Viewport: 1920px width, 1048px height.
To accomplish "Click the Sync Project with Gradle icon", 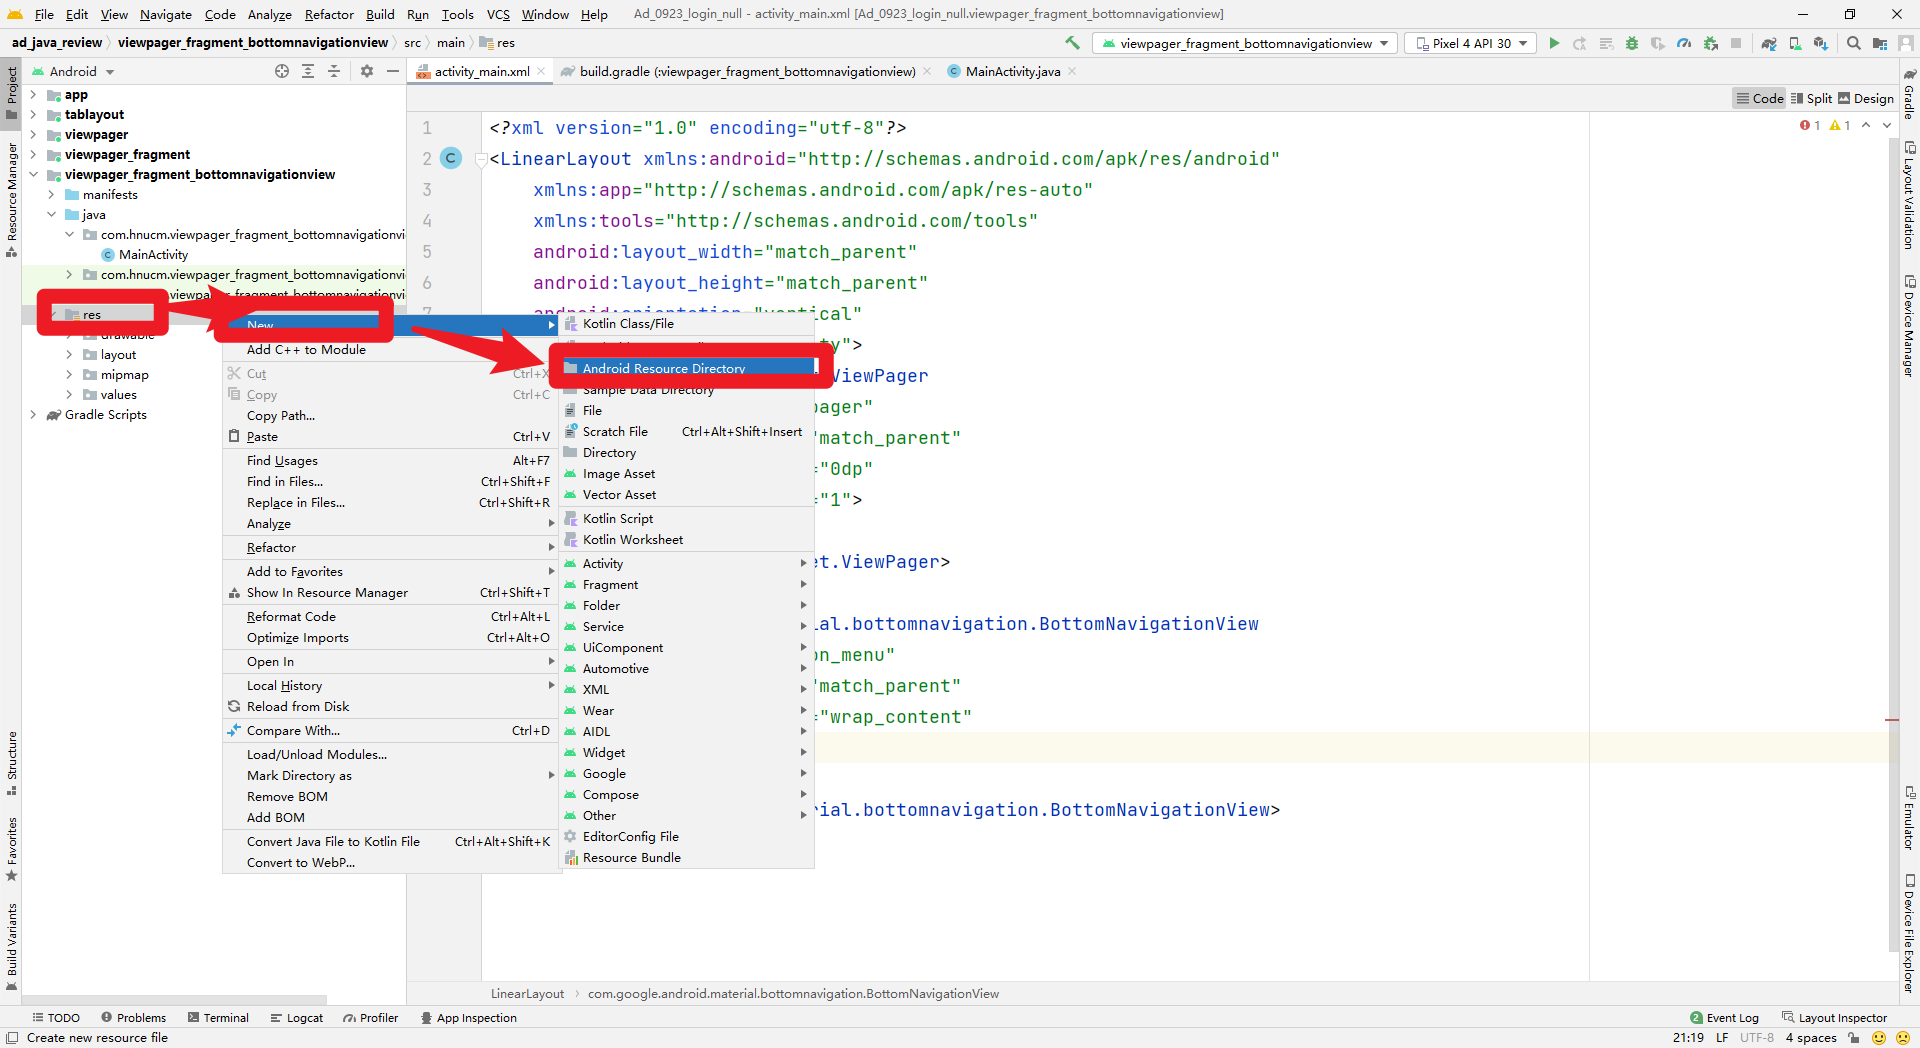I will click(x=1769, y=43).
